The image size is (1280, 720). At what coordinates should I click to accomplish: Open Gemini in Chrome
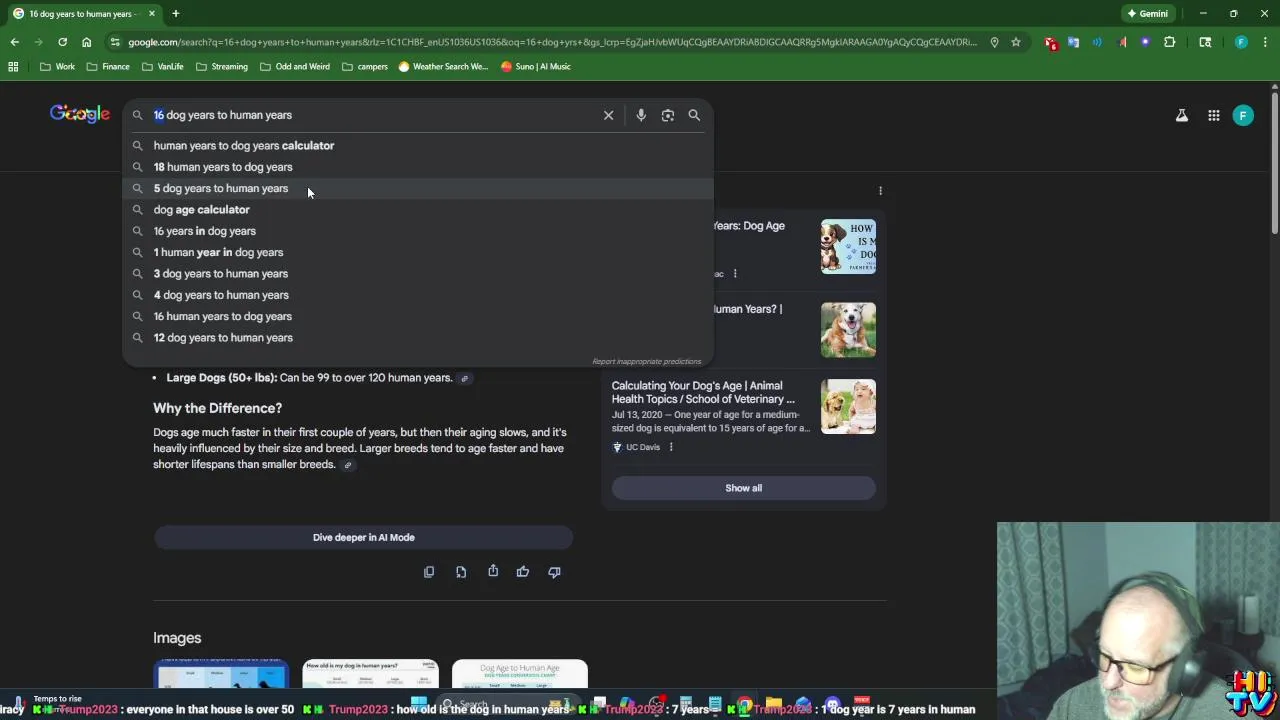click(1146, 13)
